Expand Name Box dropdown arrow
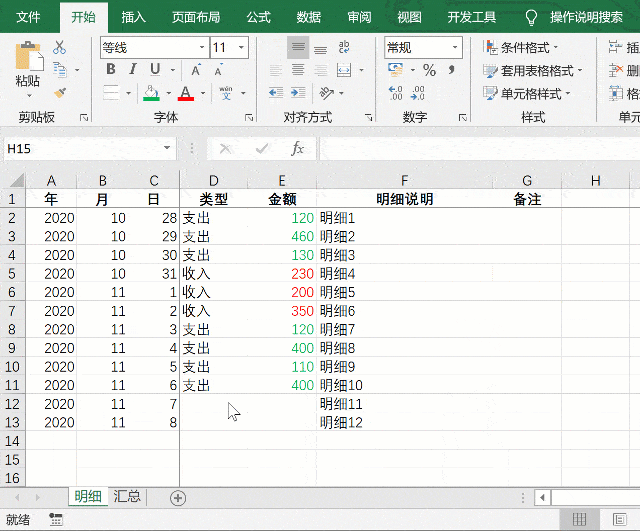 (167, 148)
